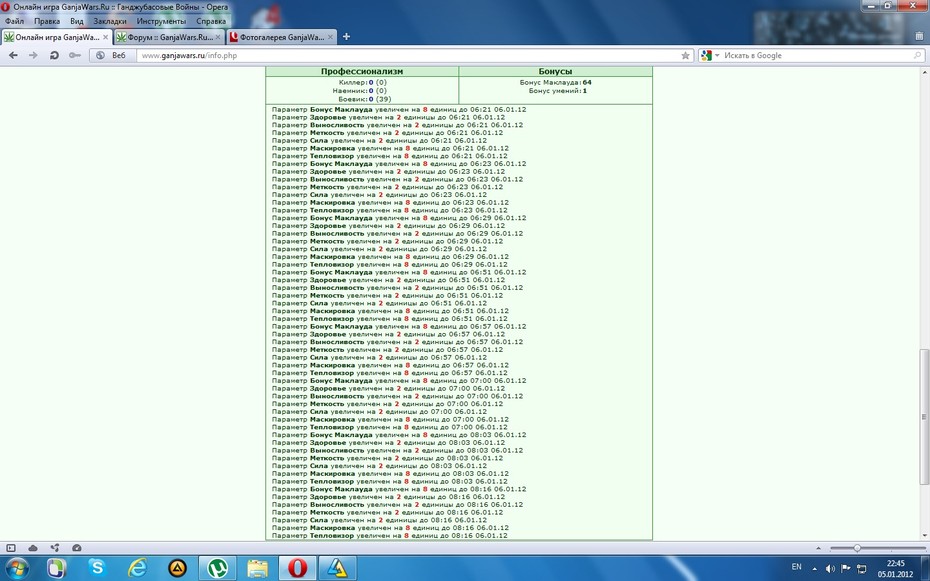Click the Бонусы table header
This screenshot has width=930, height=581.
(555, 71)
